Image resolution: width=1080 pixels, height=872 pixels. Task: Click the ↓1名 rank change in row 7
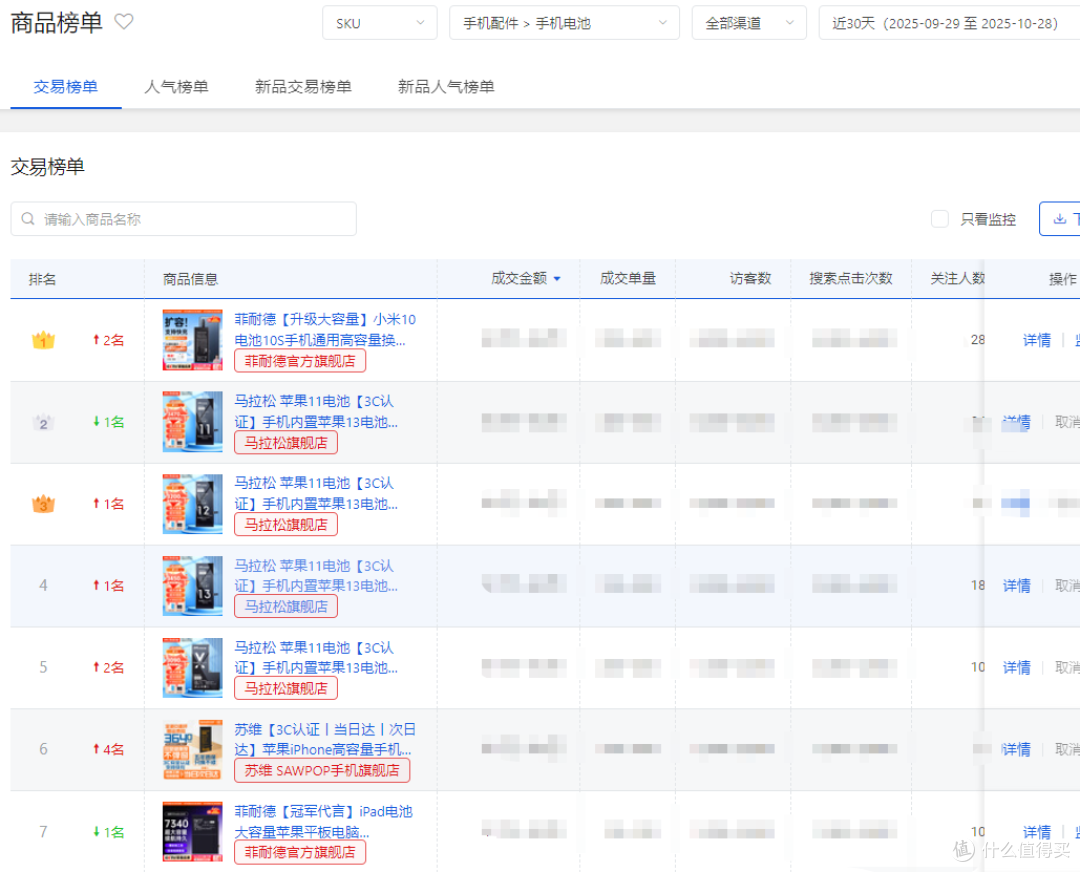[x=108, y=832]
